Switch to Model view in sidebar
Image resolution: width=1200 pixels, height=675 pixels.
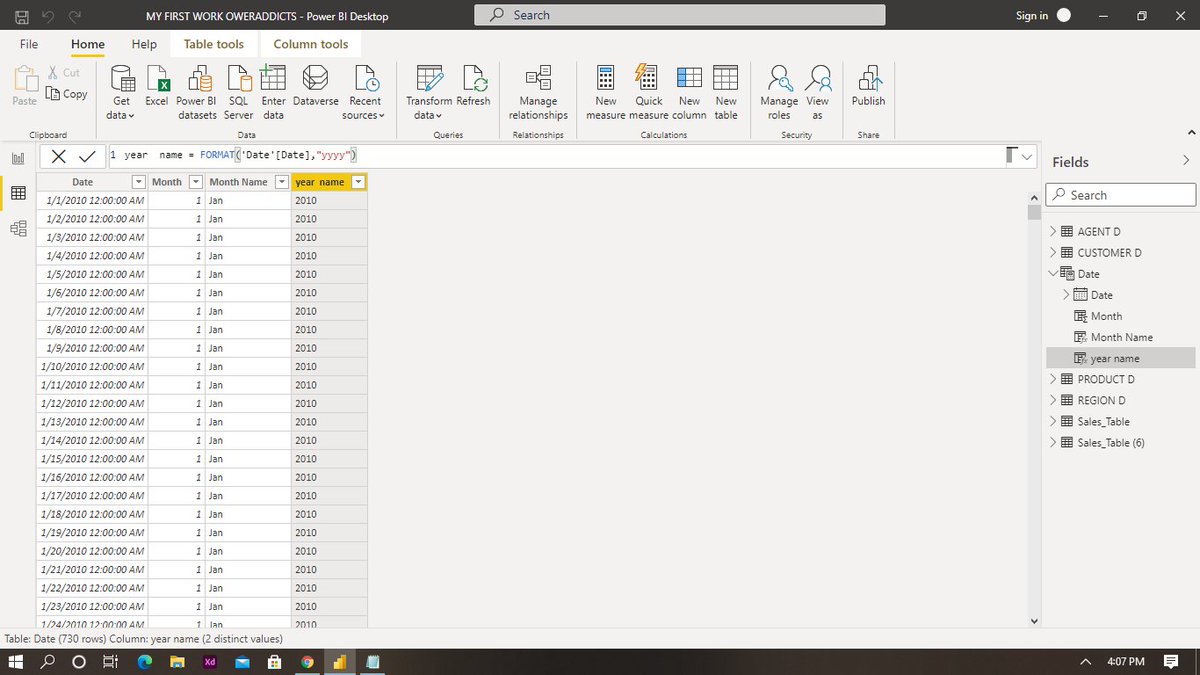18,228
